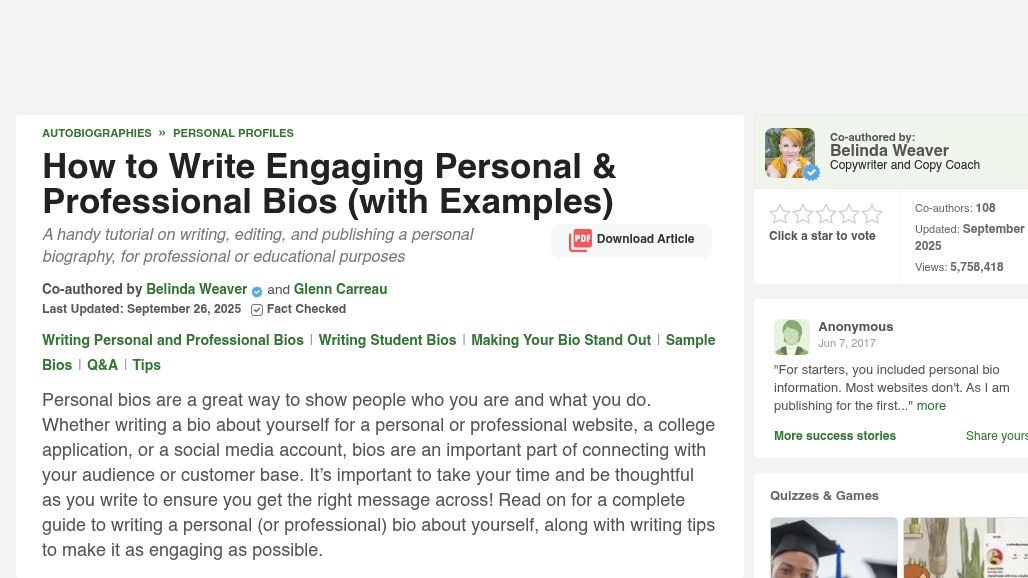Click the PDF icon beside Download Article
Screen dimensions: 1028x578
pos(580,240)
